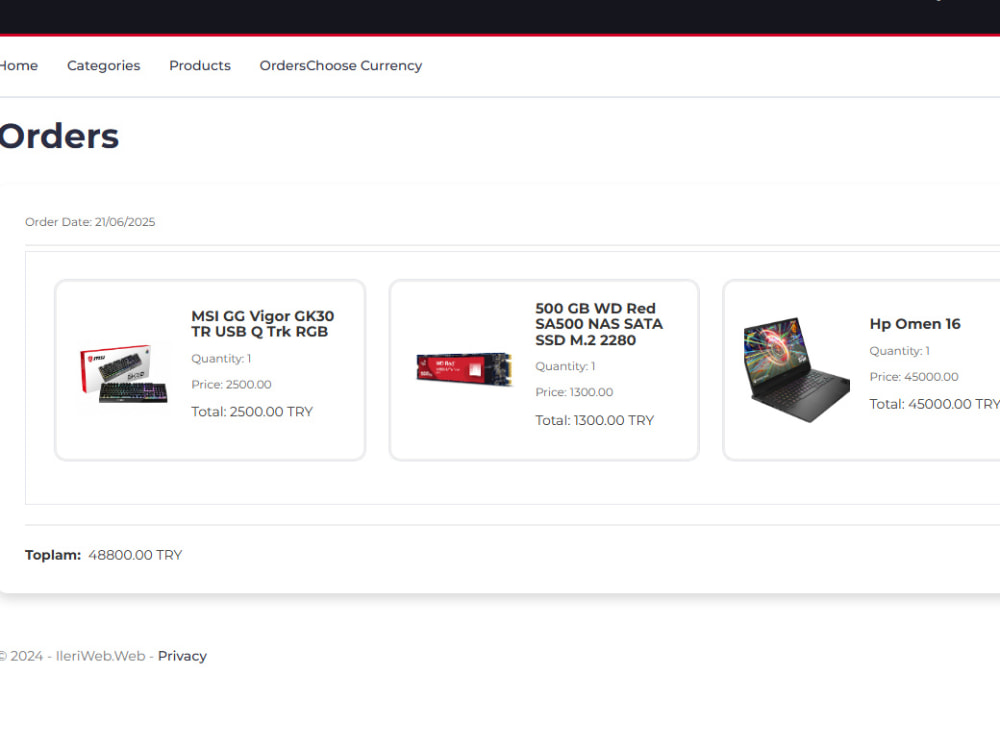This screenshot has height=750, width=1000.
Task: Click Quantity: 1 on the SSD card
Action: pyautogui.click(x=565, y=366)
